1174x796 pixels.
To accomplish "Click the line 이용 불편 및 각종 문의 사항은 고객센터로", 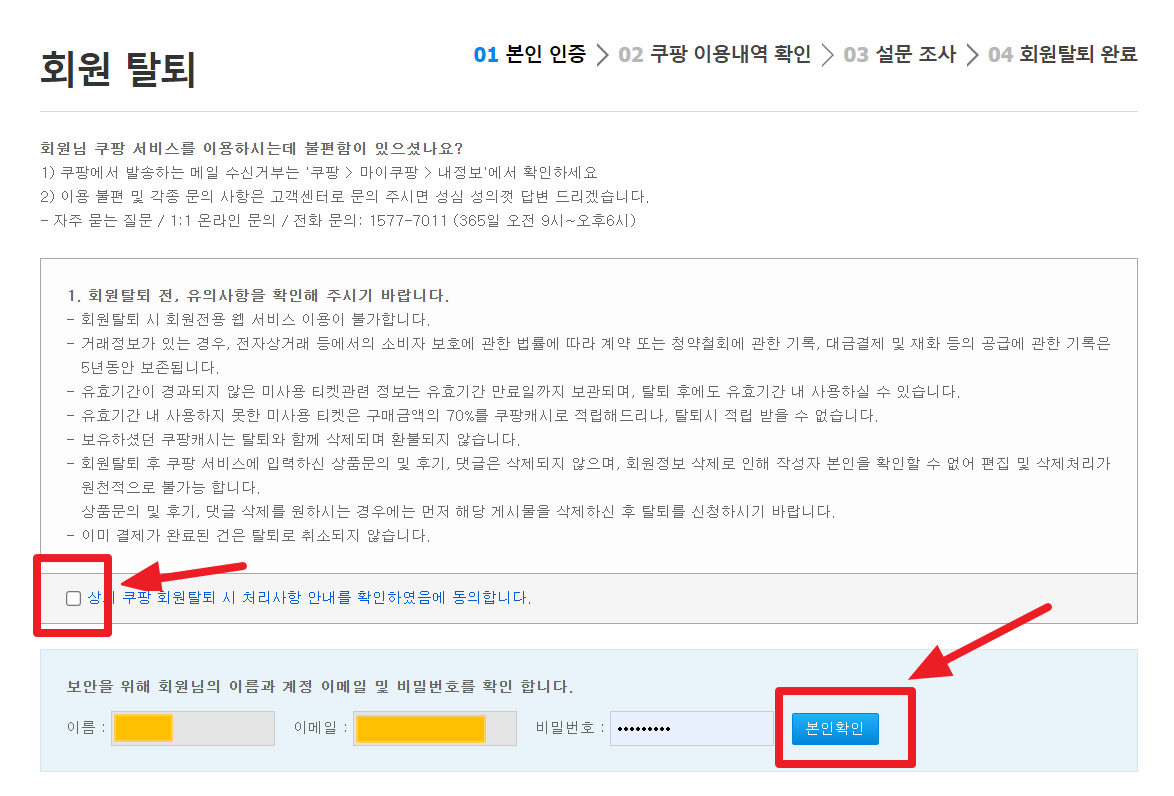I will pyautogui.click(x=345, y=196).
